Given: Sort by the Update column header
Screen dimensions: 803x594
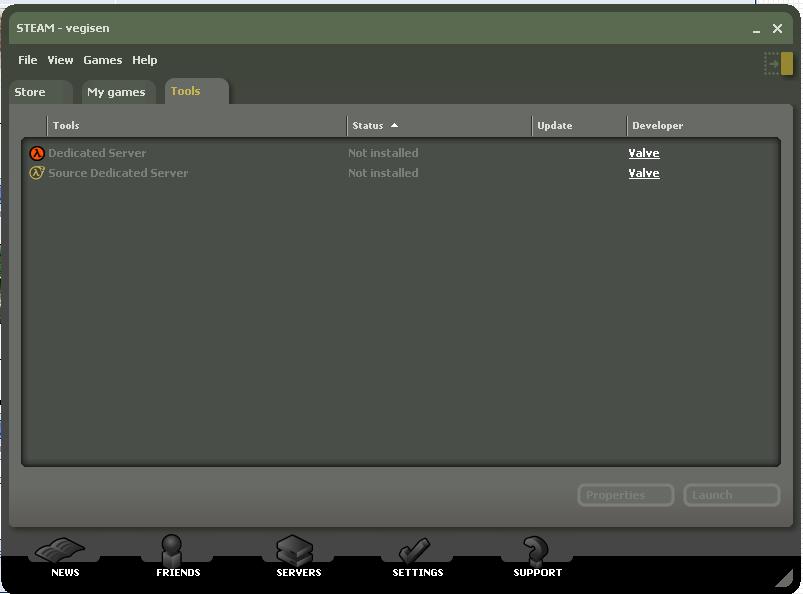Looking at the screenshot, I should (x=579, y=125).
